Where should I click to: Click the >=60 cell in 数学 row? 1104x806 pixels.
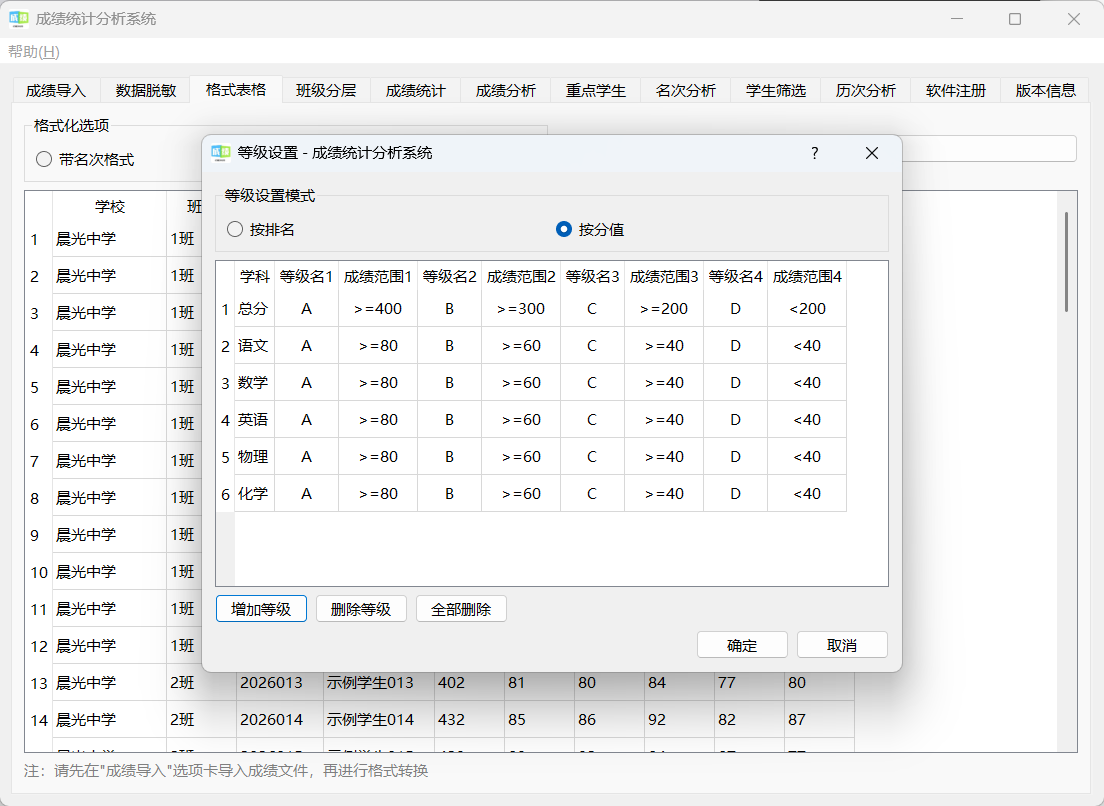coord(521,382)
